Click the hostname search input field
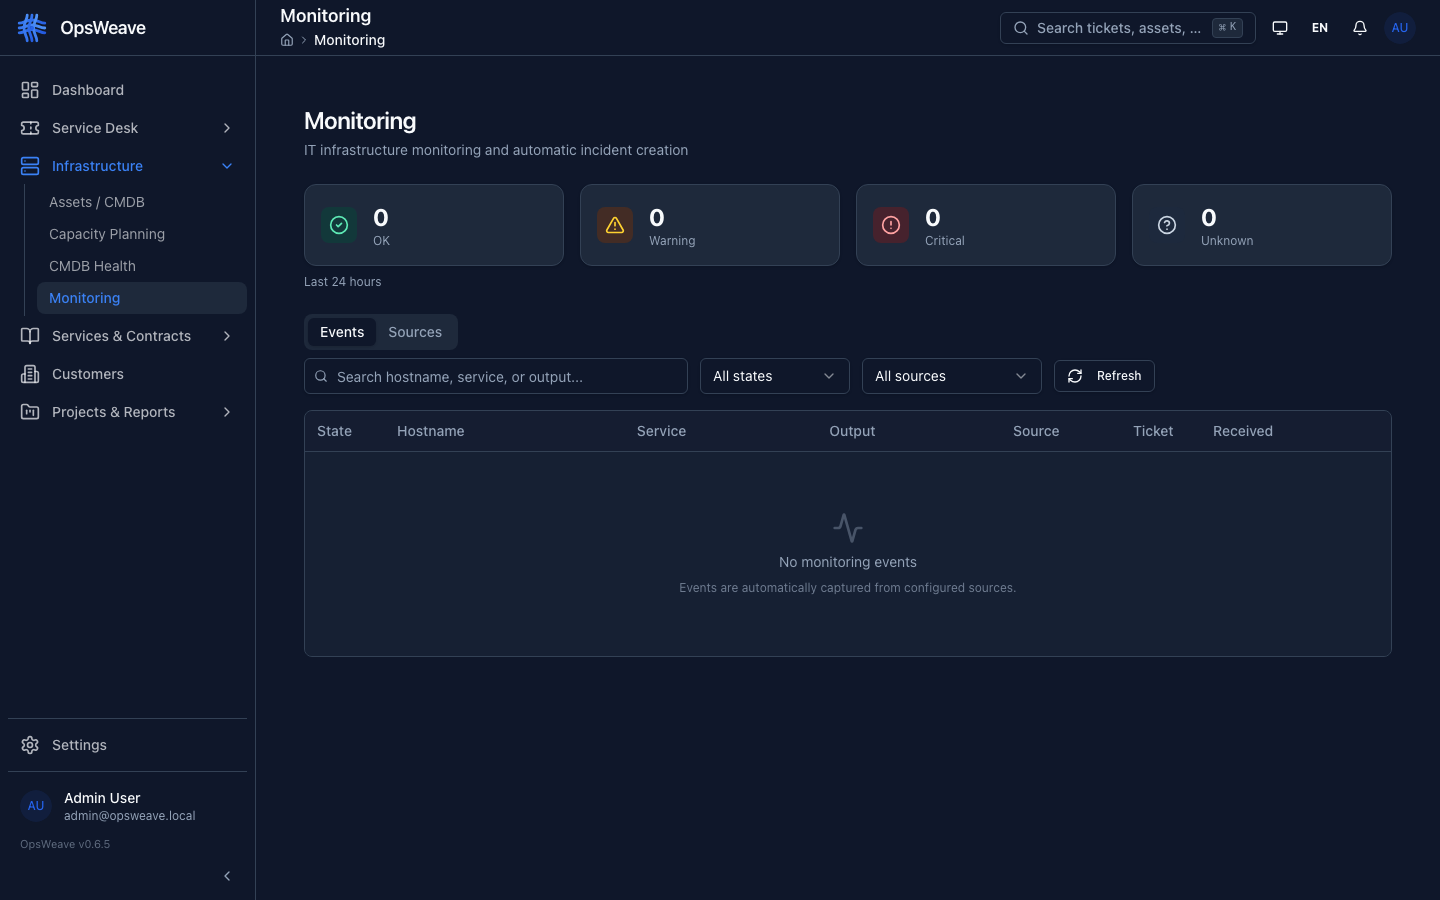 click(x=495, y=376)
